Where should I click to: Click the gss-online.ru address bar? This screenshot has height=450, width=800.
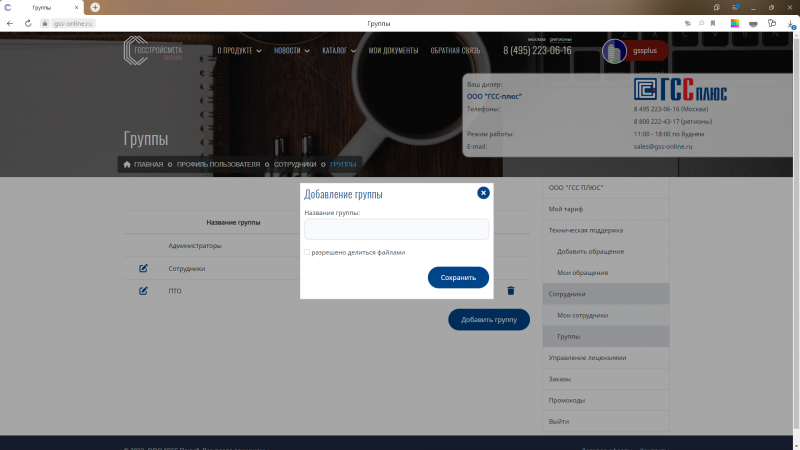pos(73,23)
